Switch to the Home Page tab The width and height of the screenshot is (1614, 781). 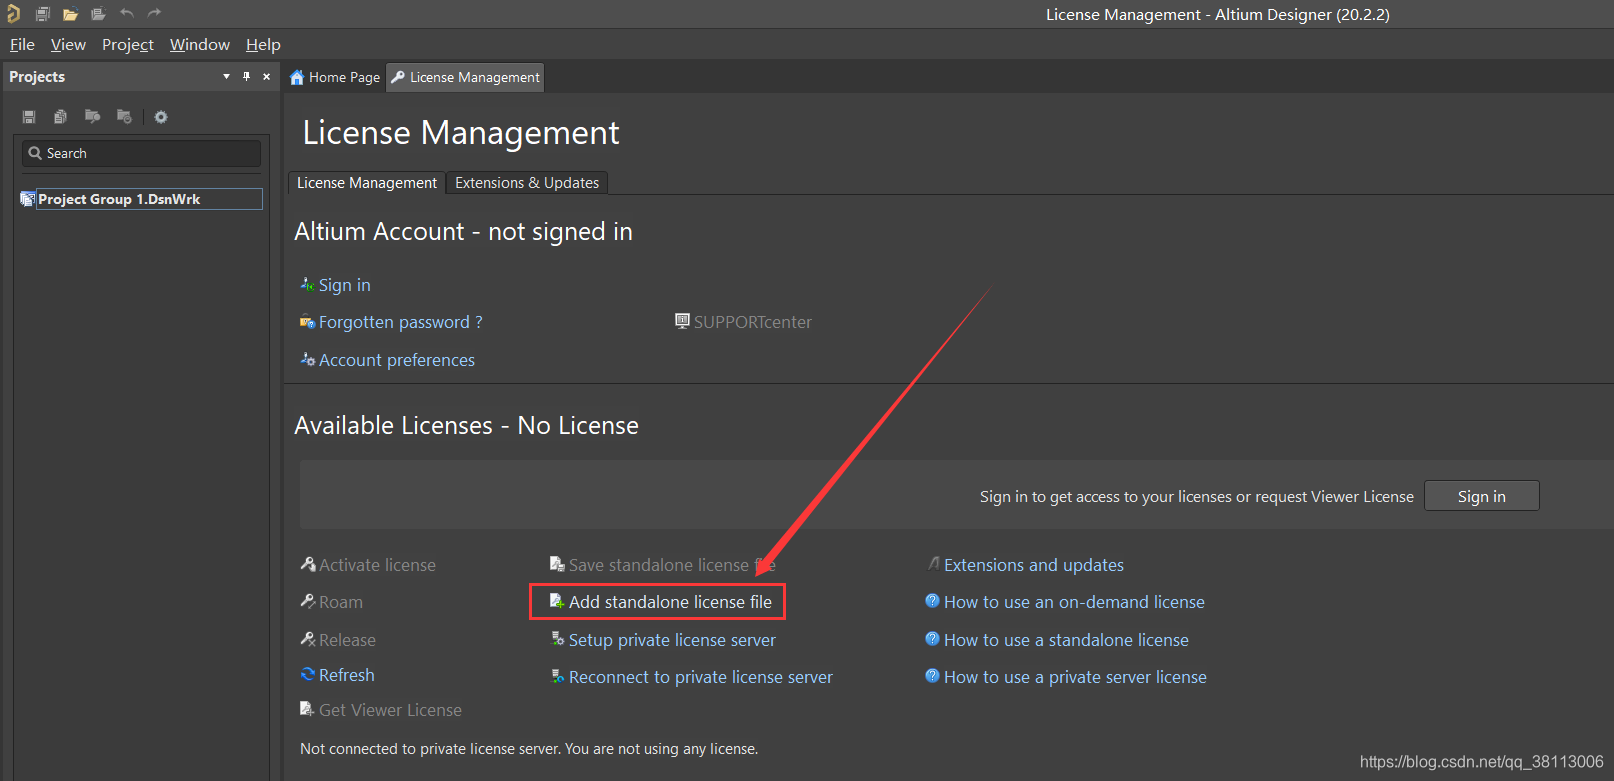coord(335,78)
